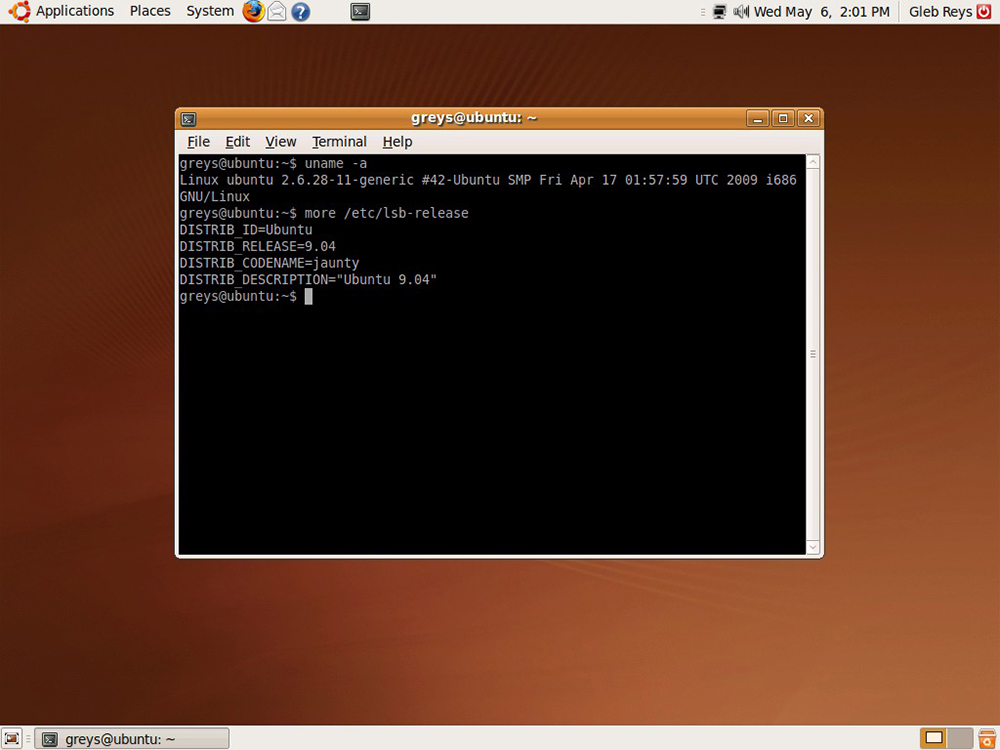Open the Places menu
Viewport: 1000px width, 750px height.
(150, 12)
